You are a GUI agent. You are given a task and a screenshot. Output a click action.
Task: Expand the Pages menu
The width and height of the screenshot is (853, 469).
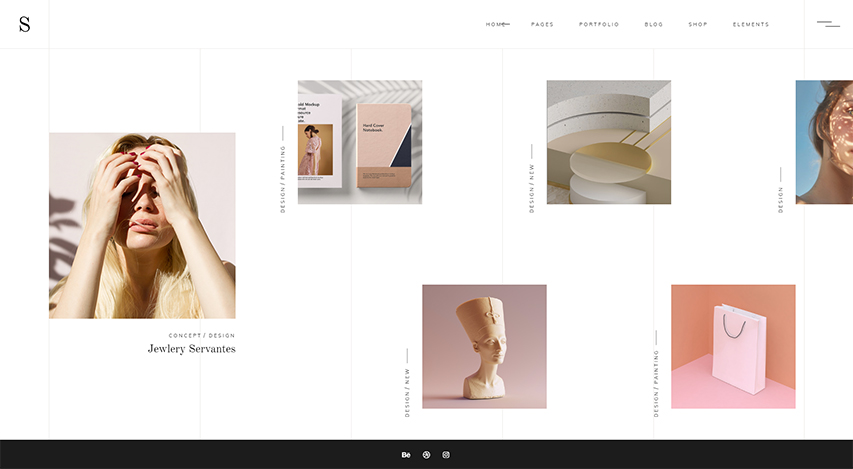click(x=542, y=24)
